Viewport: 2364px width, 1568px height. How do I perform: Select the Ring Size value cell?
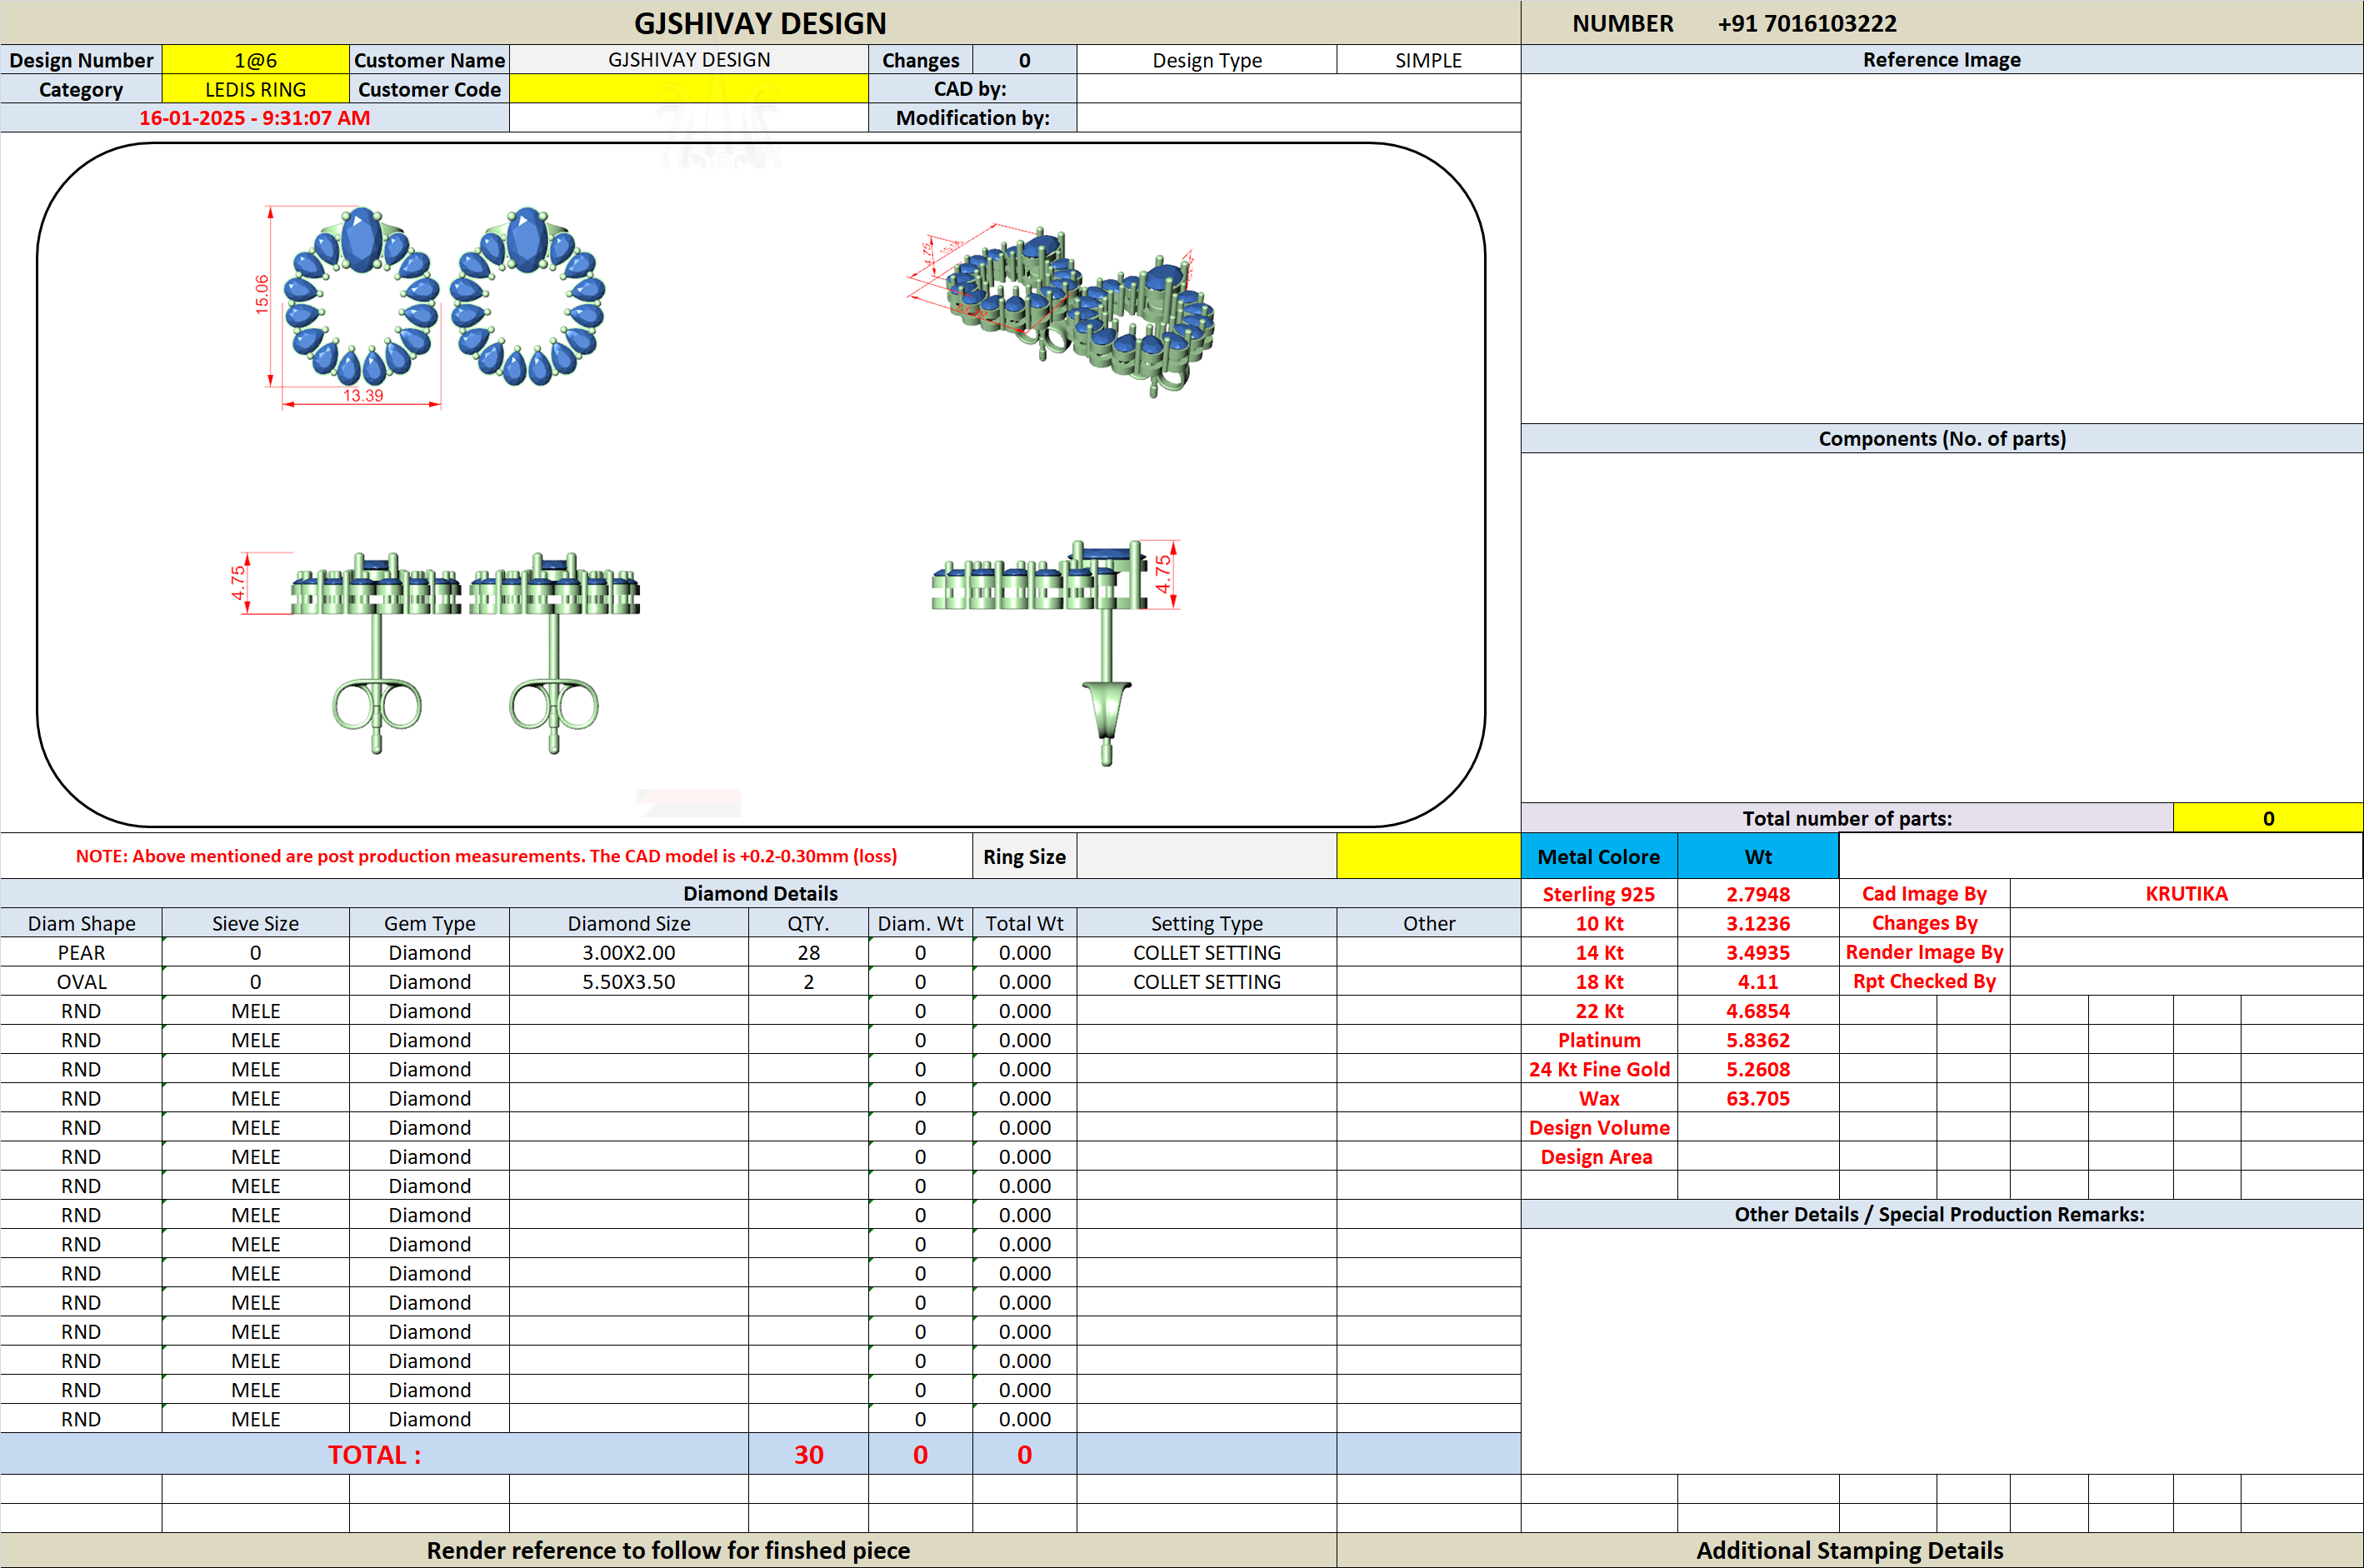[x=1206, y=857]
